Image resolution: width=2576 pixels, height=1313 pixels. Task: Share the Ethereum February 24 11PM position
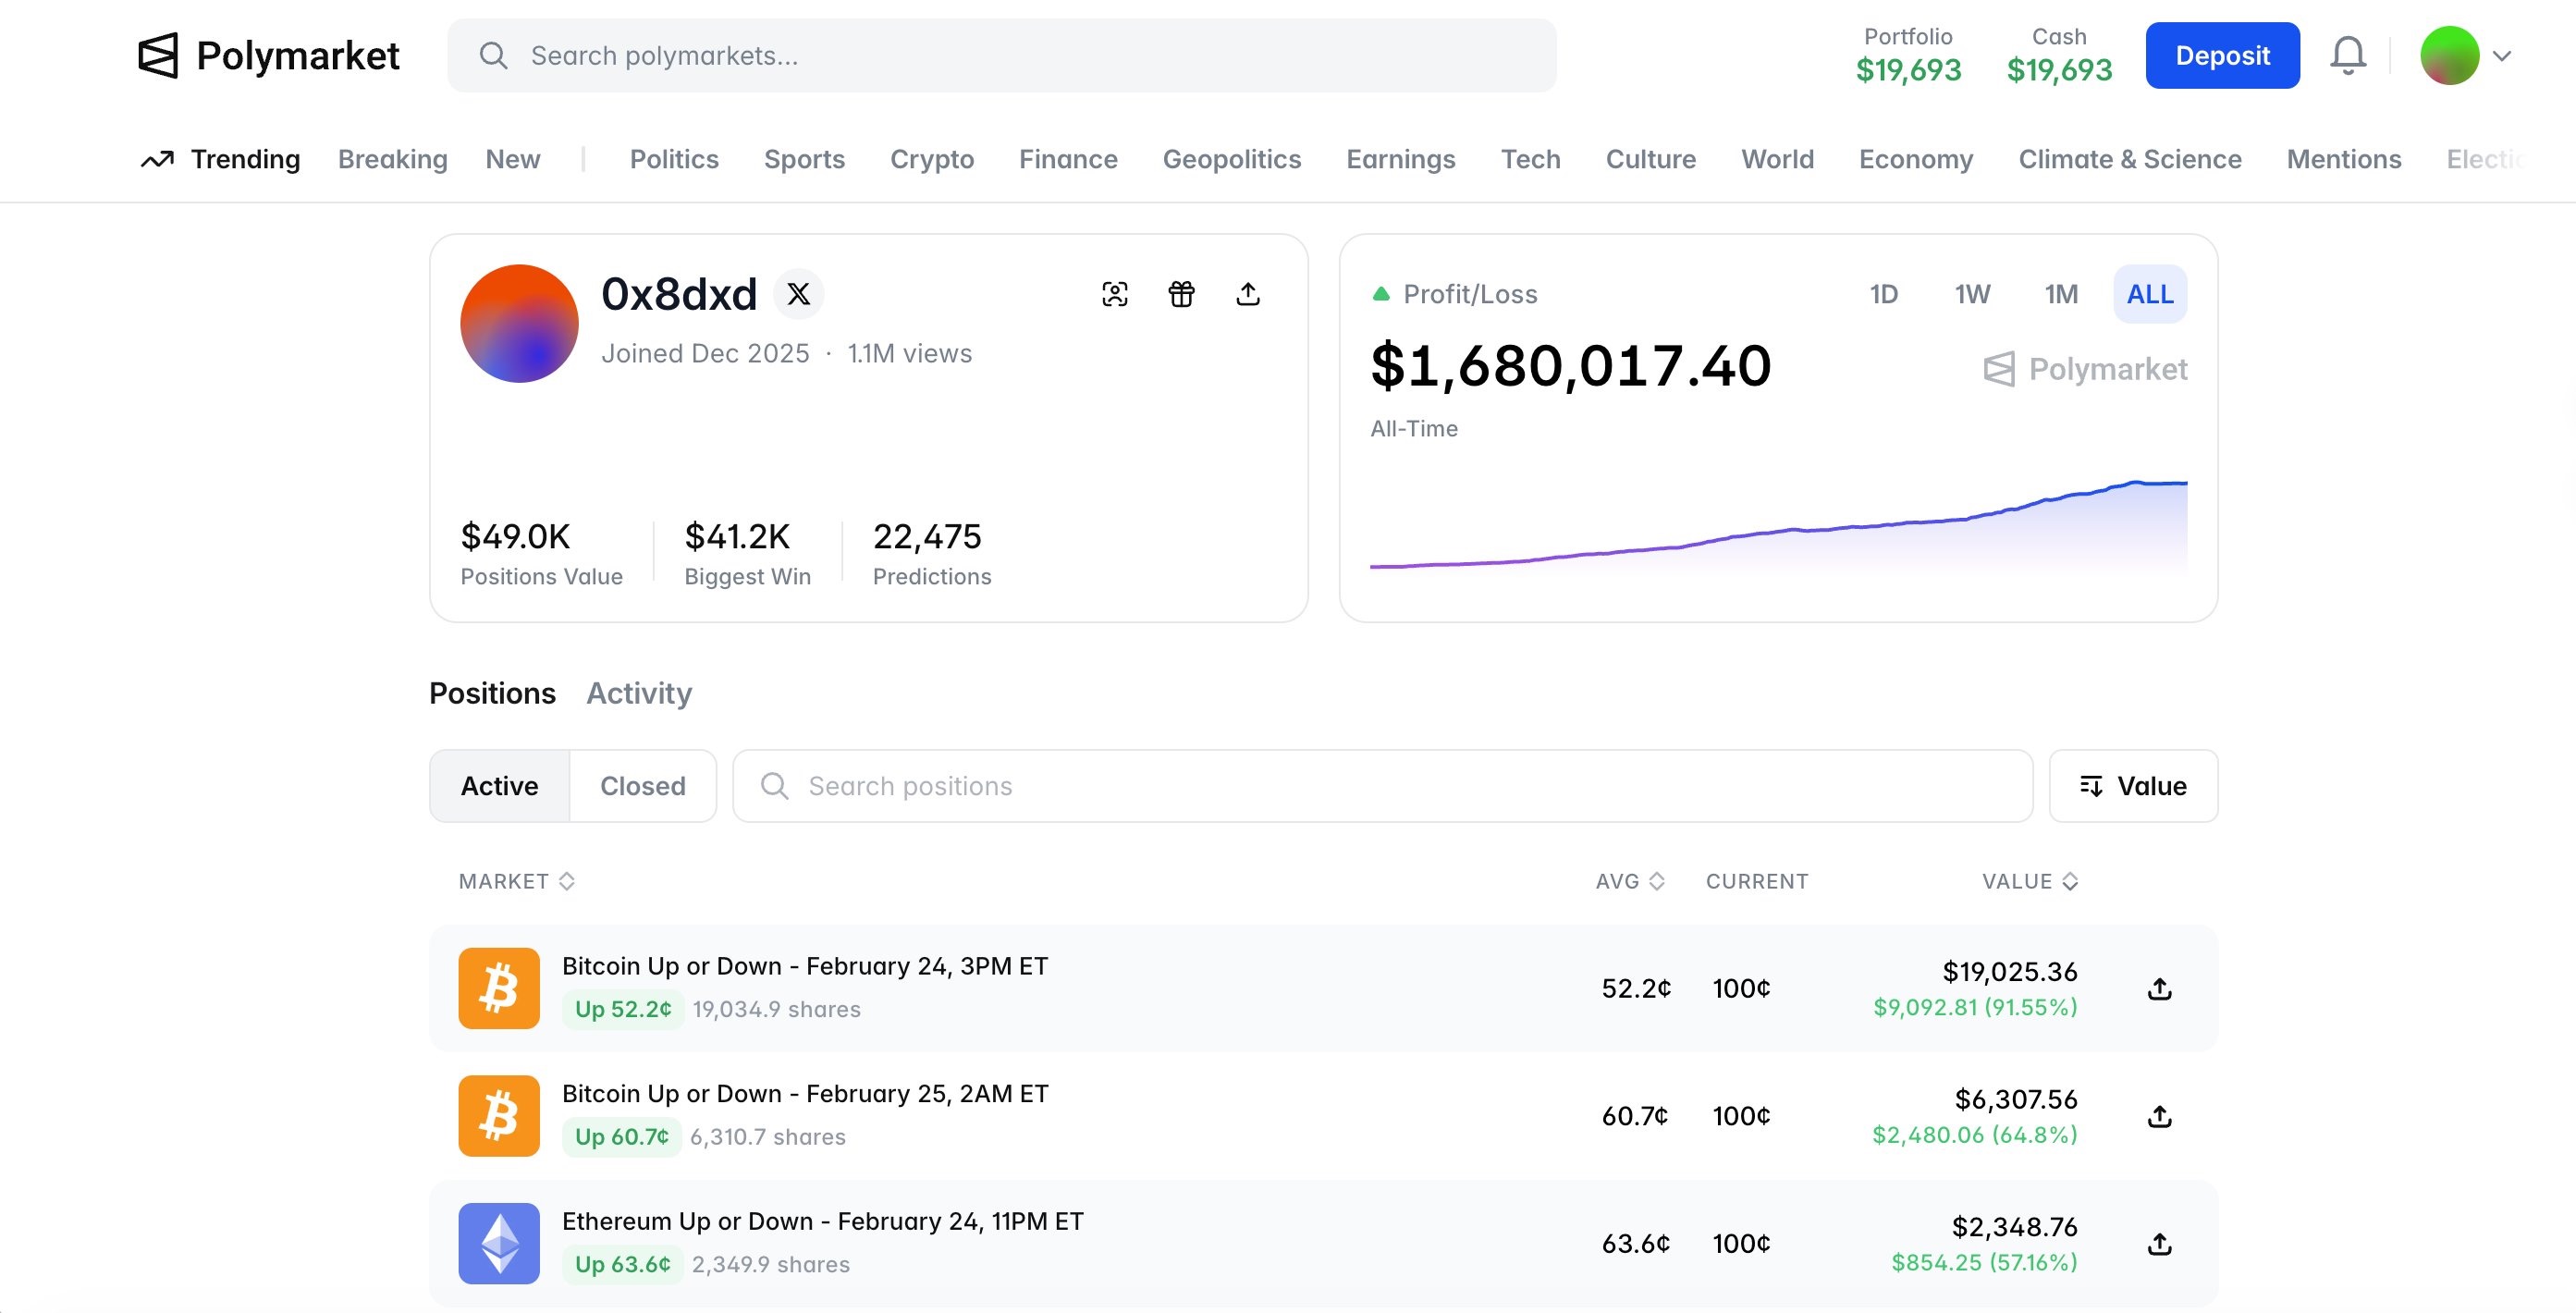(x=2159, y=1244)
